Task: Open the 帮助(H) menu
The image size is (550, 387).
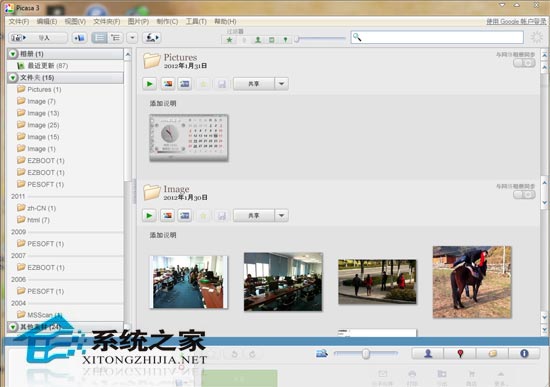Action: coord(225,22)
